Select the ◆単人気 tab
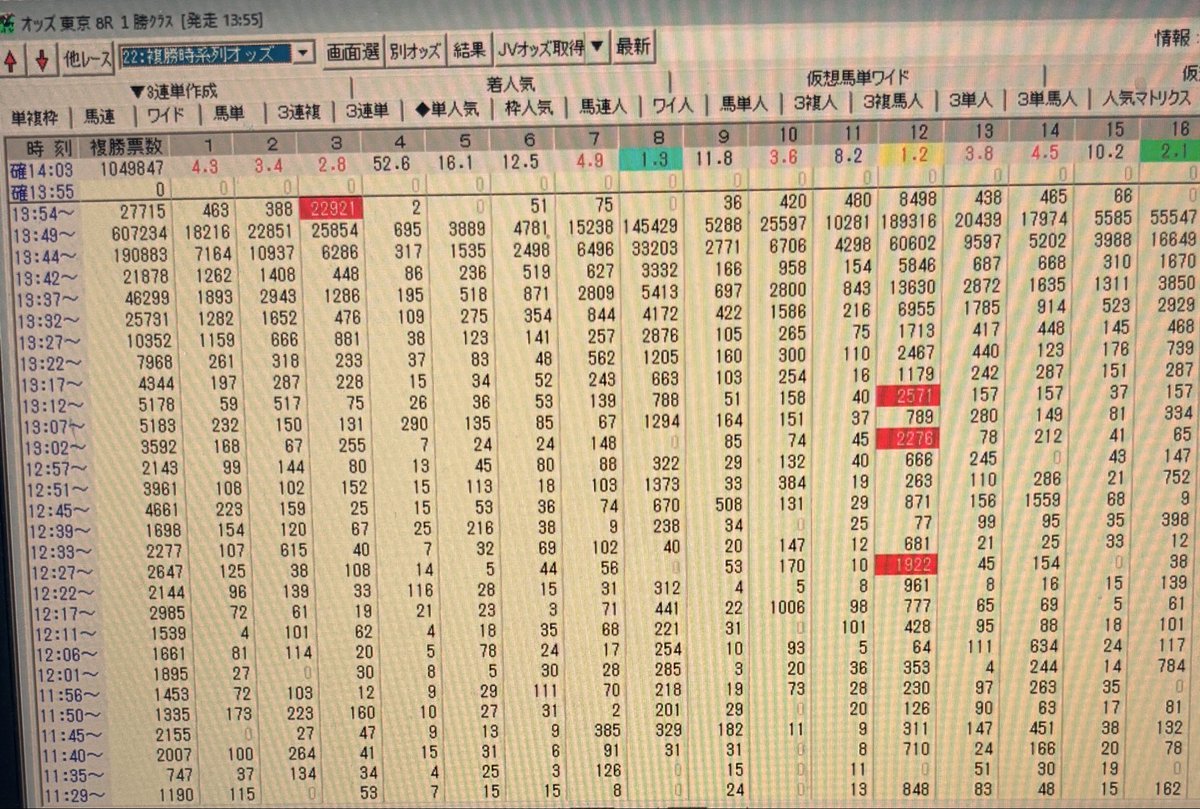The width and height of the screenshot is (1200, 809). [x=447, y=109]
